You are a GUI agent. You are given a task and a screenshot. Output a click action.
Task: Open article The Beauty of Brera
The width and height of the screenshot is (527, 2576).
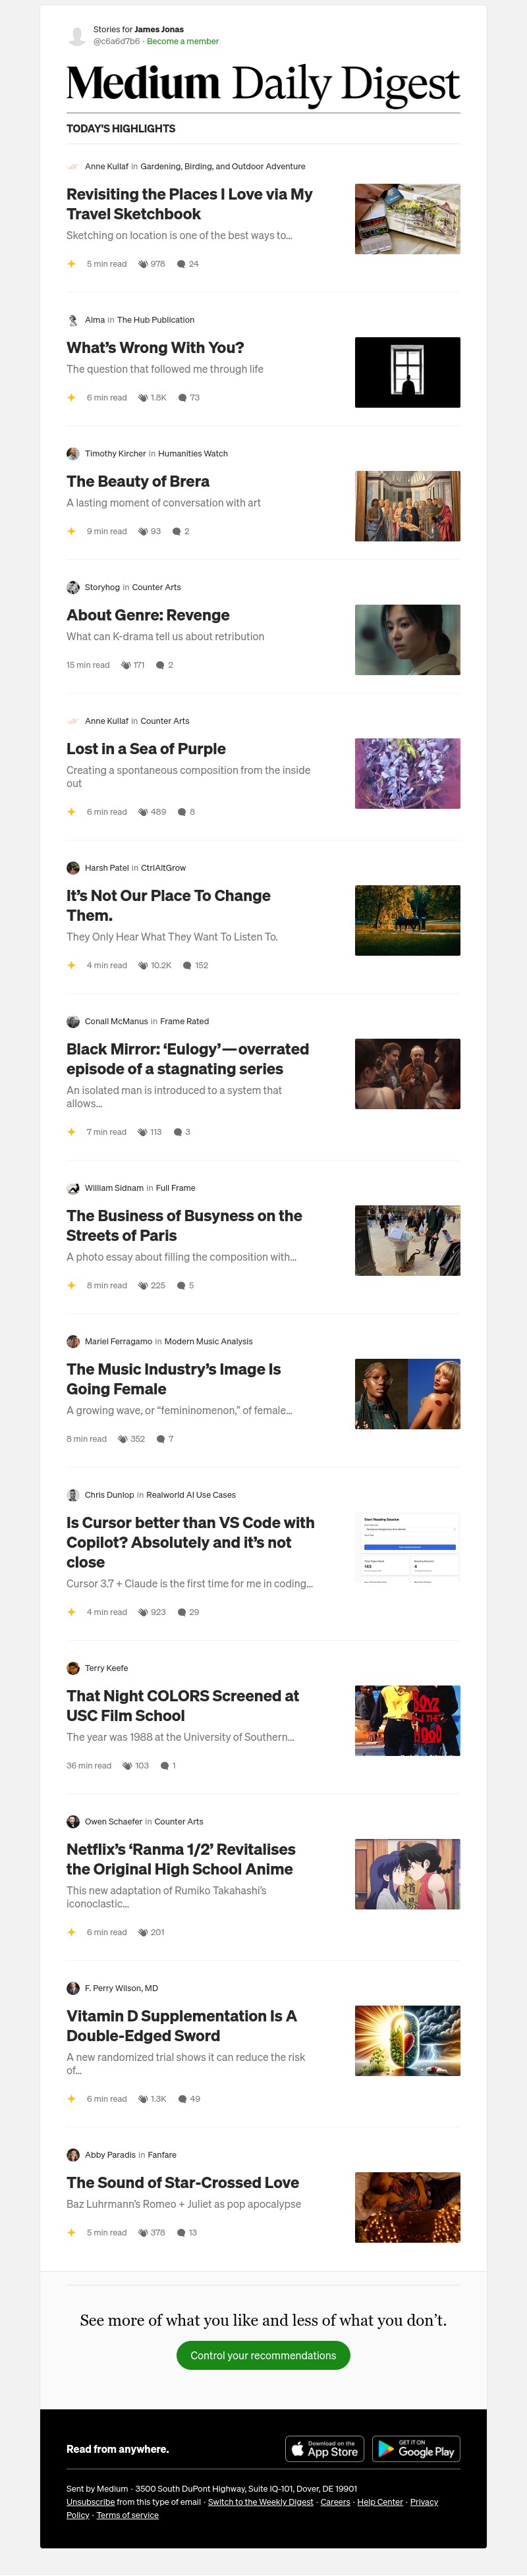click(138, 482)
